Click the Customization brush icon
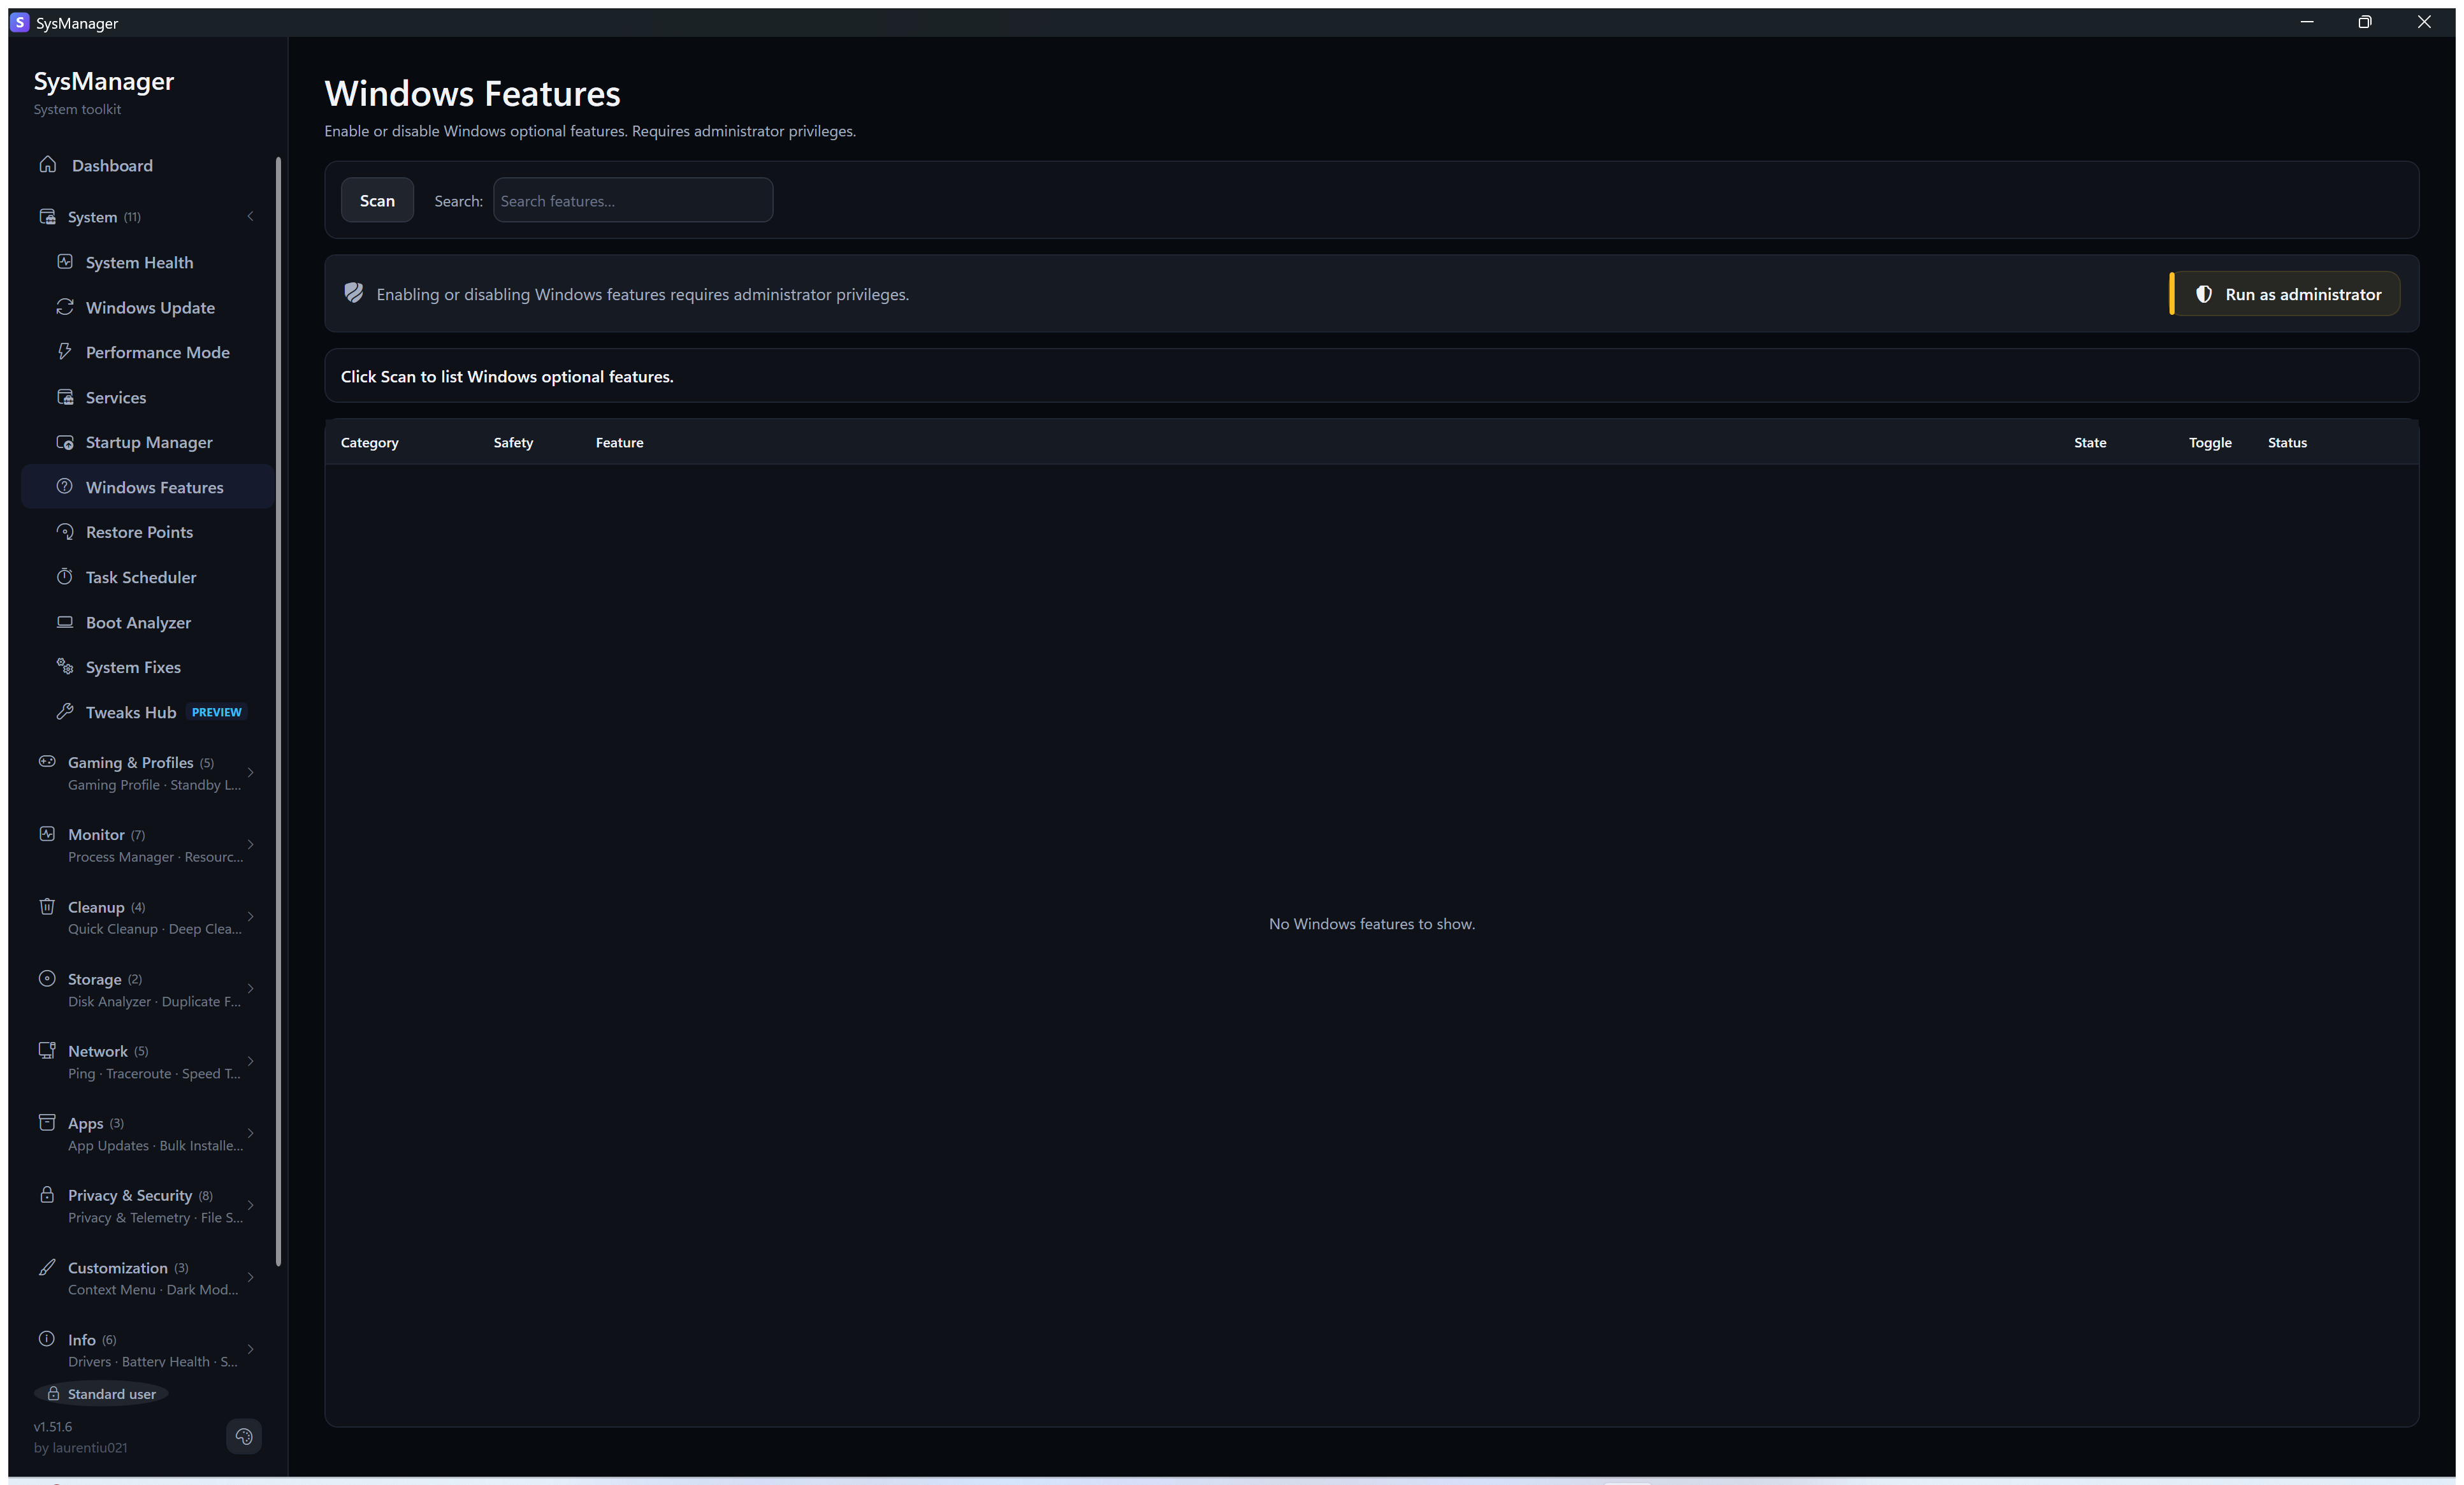 (47, 1268)
